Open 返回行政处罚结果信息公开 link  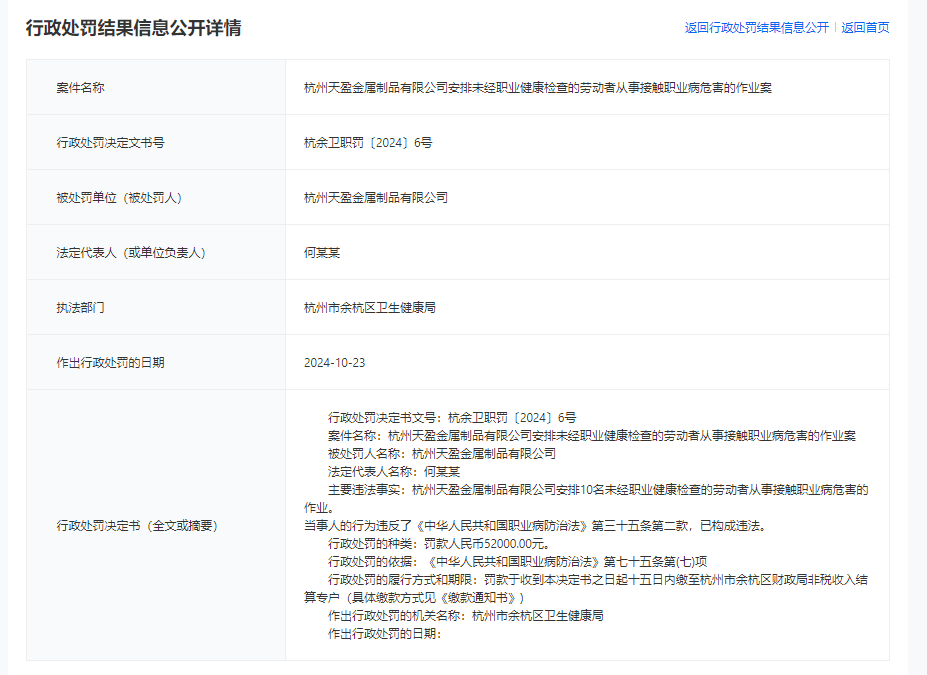click(x=756, y=28)
